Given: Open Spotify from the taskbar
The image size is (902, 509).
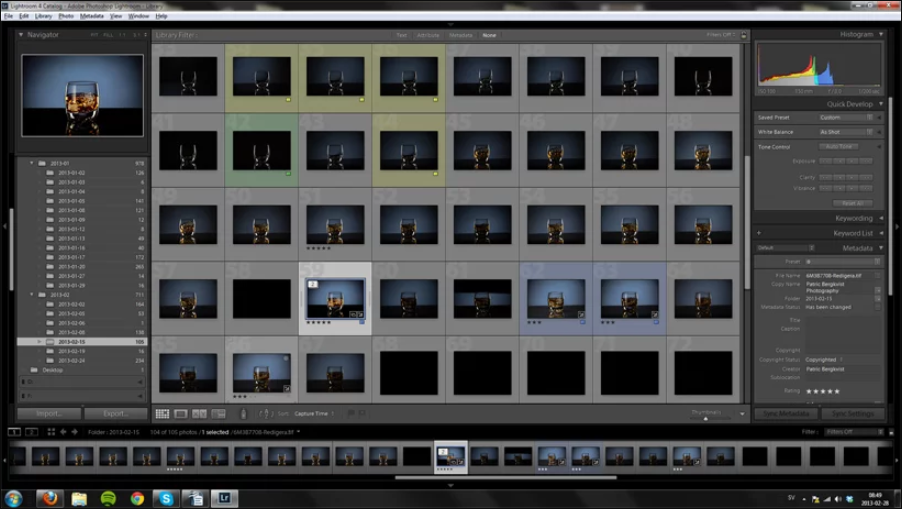Looking at the screenshot, I should click(x=108, y=498).
